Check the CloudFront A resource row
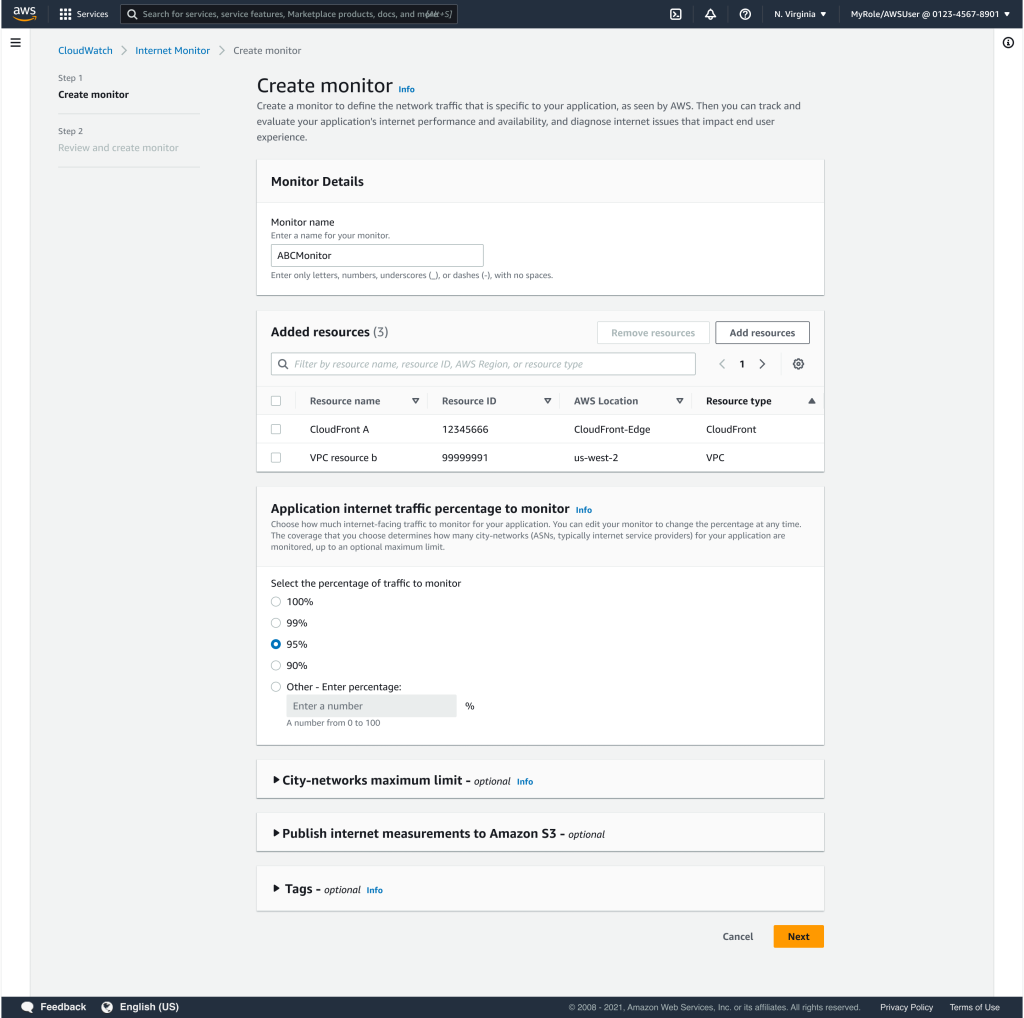The height and width of the screenshot is (1018, 1024). click(277, 430)
